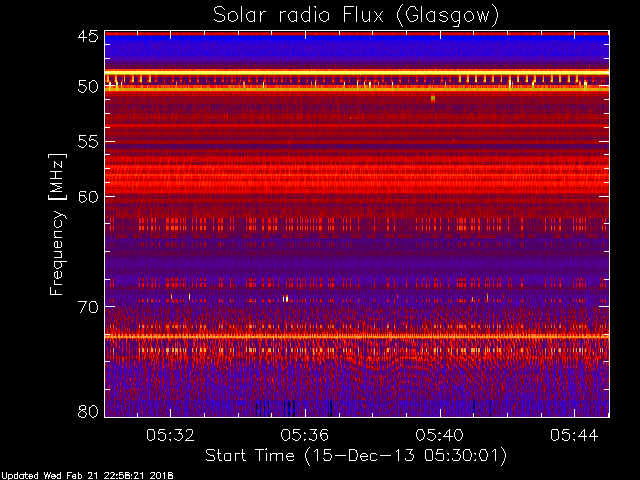Click the '45' frequency axis label
Viewport: 640px width, 480px height.
[88, 36]
